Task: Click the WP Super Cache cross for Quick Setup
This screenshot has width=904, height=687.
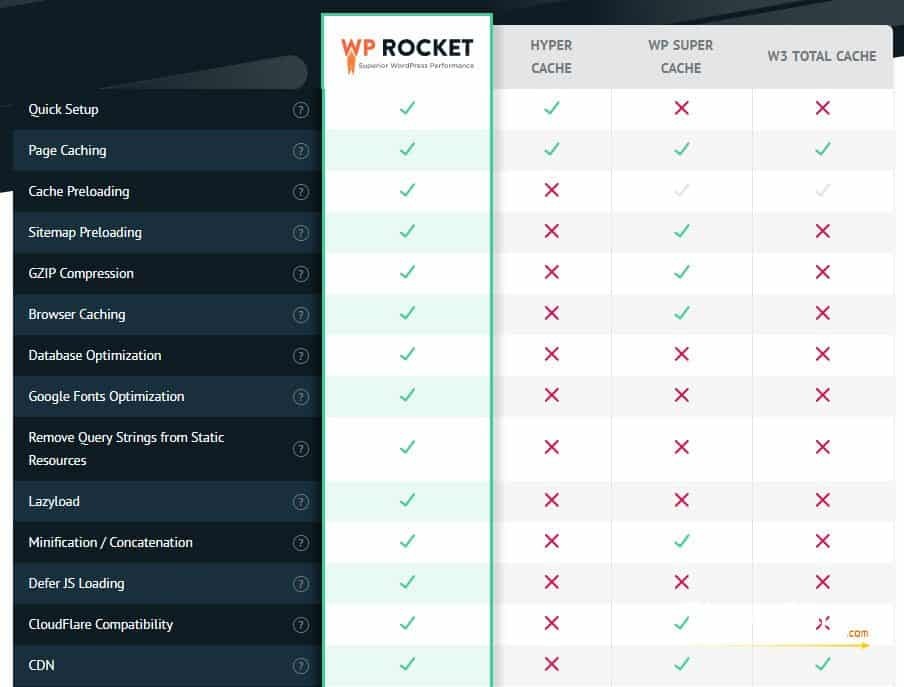Action: 681,108
